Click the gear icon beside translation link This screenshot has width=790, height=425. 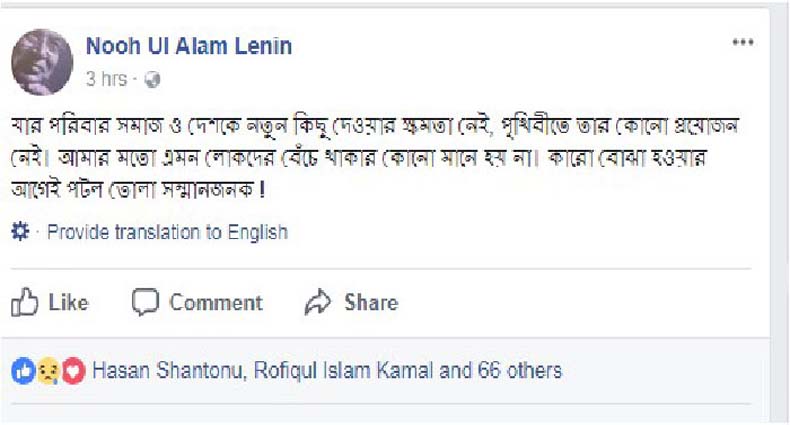[x=20, y=232]
